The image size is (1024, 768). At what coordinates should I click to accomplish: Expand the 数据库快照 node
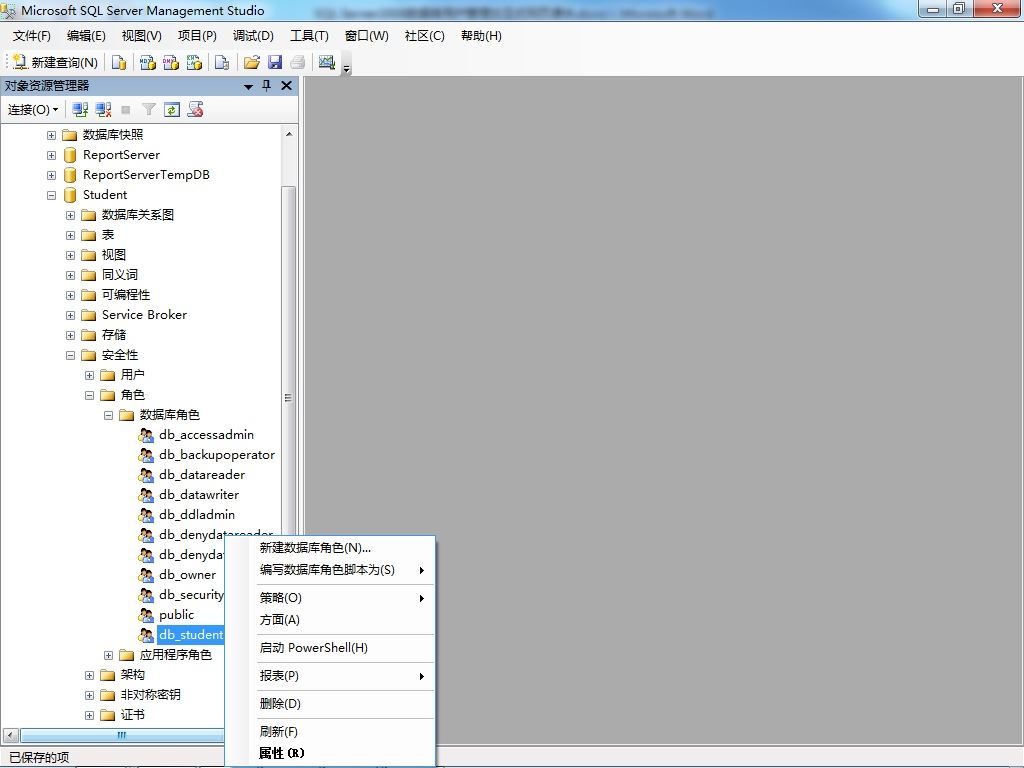tap(51, 135)
